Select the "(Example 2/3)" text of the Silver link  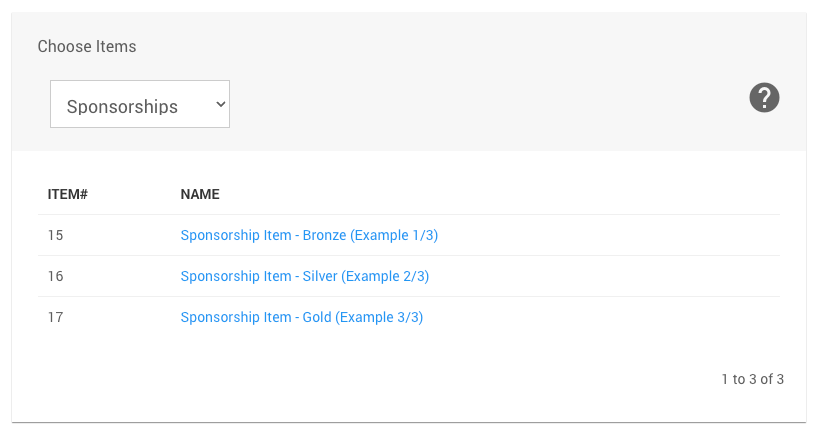(386, 277)
